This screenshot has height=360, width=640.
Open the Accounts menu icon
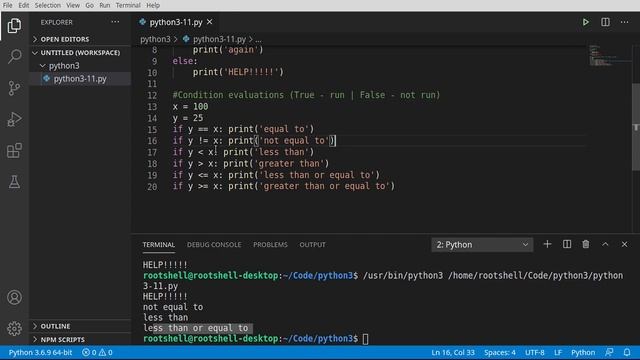click(x=14, y=297)
